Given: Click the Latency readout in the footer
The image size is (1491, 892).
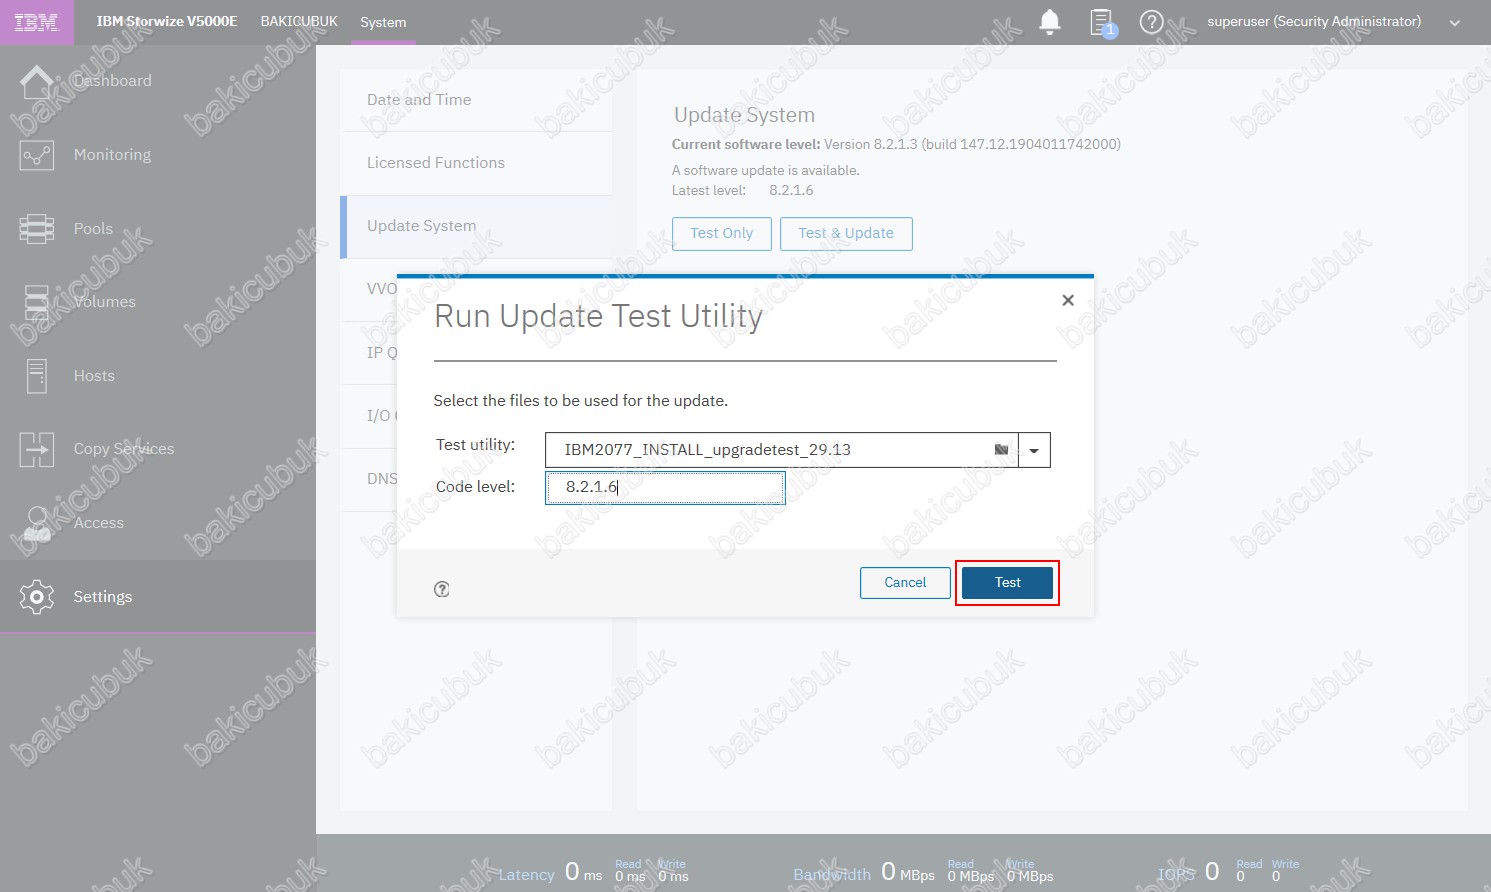Looking at the screenshot, I should pos(593,873).
